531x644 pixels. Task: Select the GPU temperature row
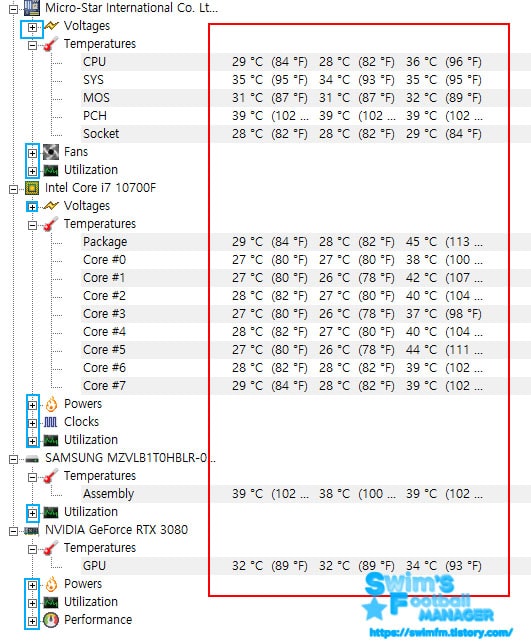click(306, 566)
